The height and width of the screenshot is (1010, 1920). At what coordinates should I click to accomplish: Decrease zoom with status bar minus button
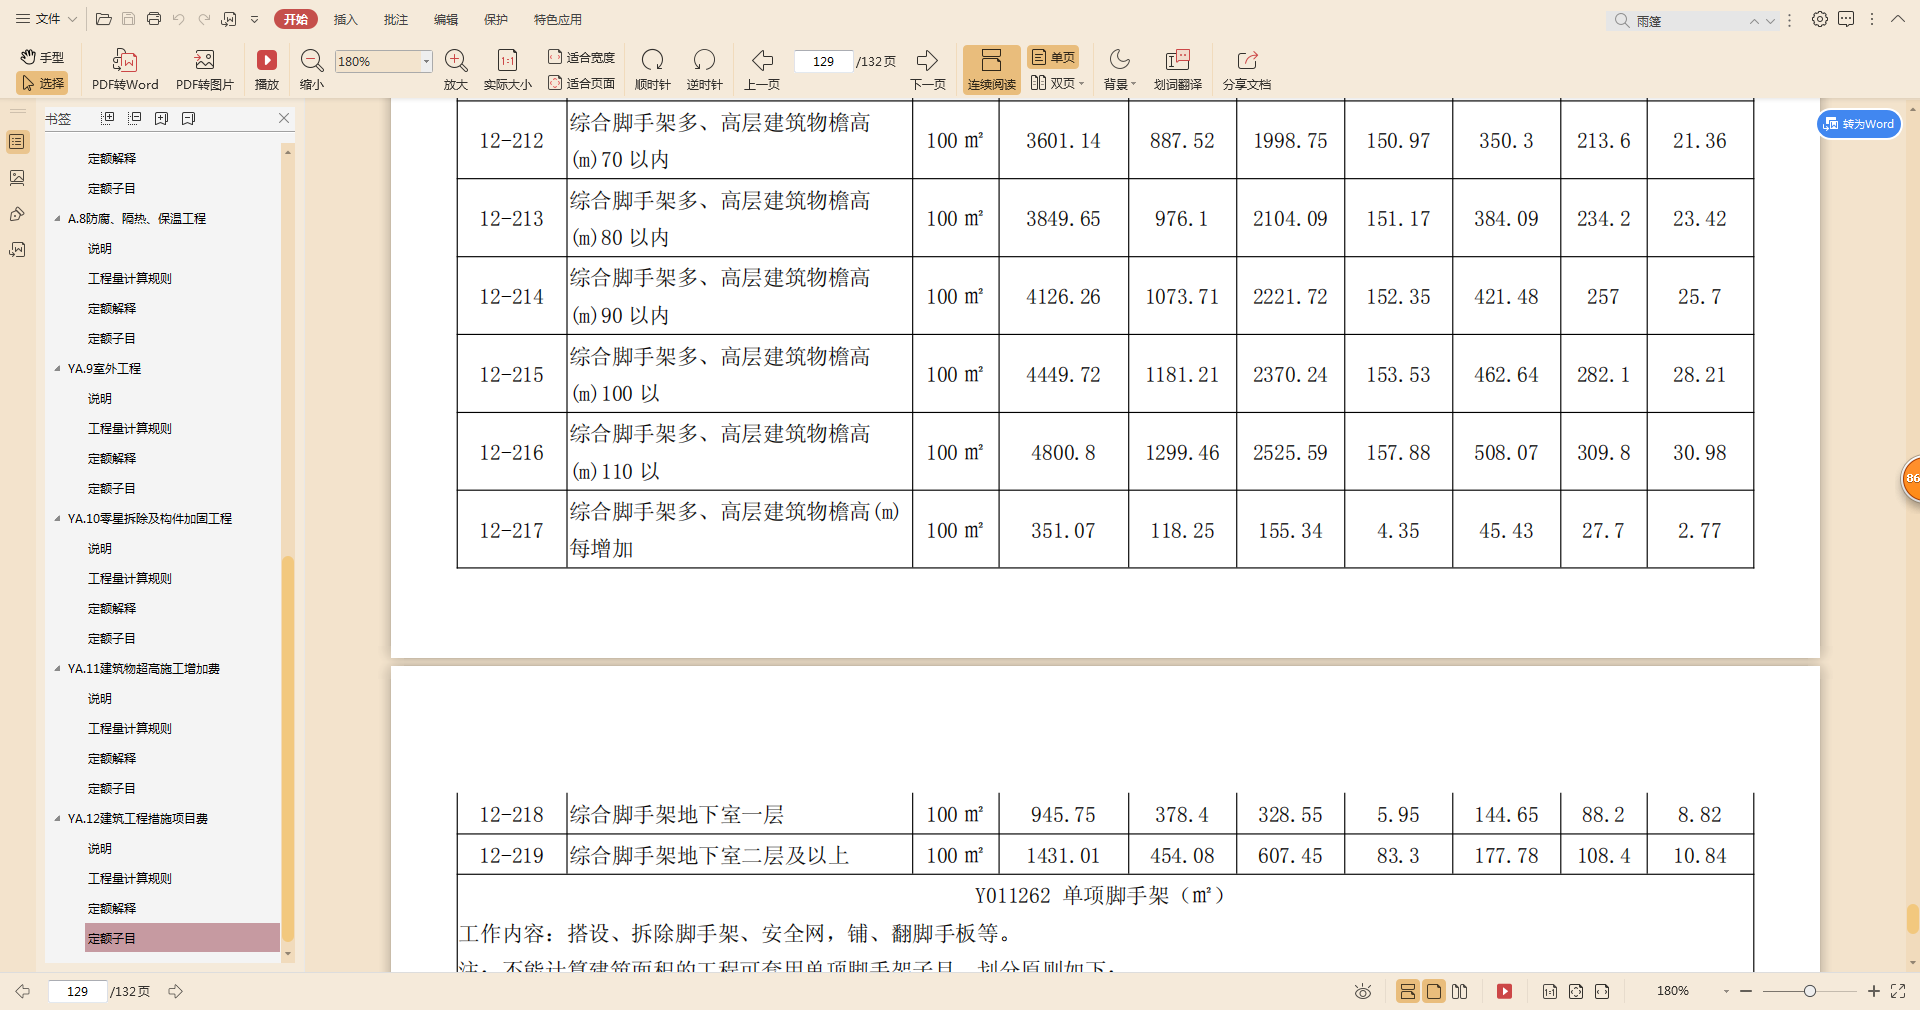click(x=1746, y=991)
